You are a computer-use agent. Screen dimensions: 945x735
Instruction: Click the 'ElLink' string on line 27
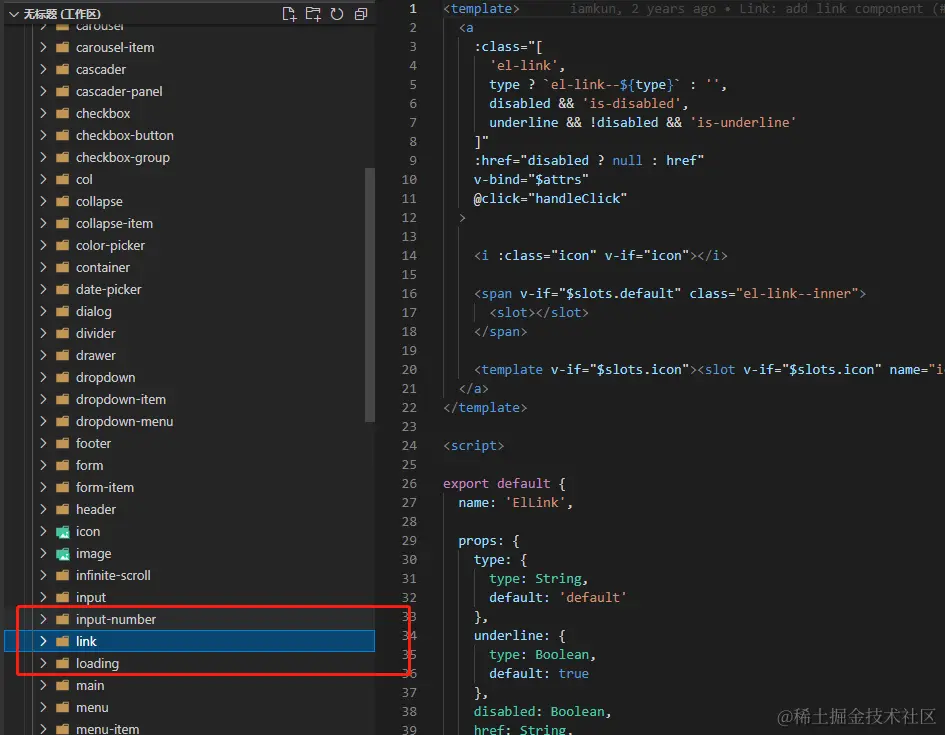[x=535, y=502]
